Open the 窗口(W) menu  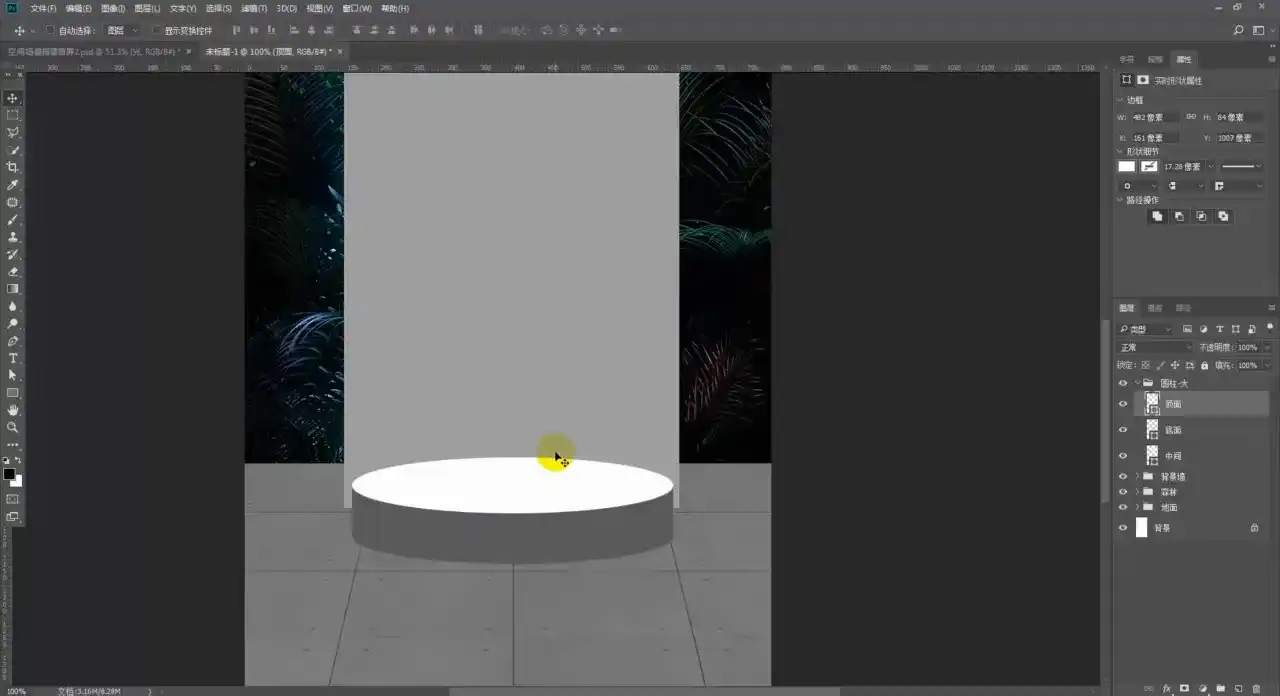coord(356,8)
